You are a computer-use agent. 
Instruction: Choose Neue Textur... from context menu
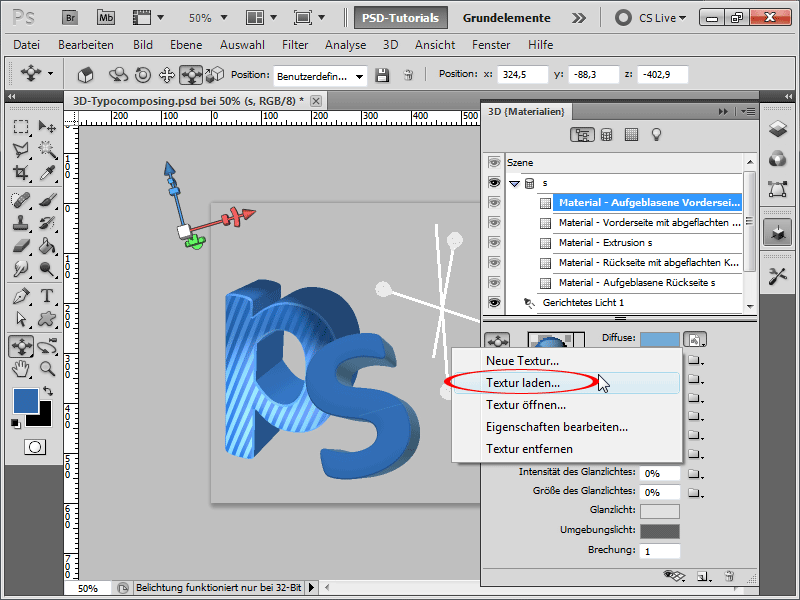(566, 361)
